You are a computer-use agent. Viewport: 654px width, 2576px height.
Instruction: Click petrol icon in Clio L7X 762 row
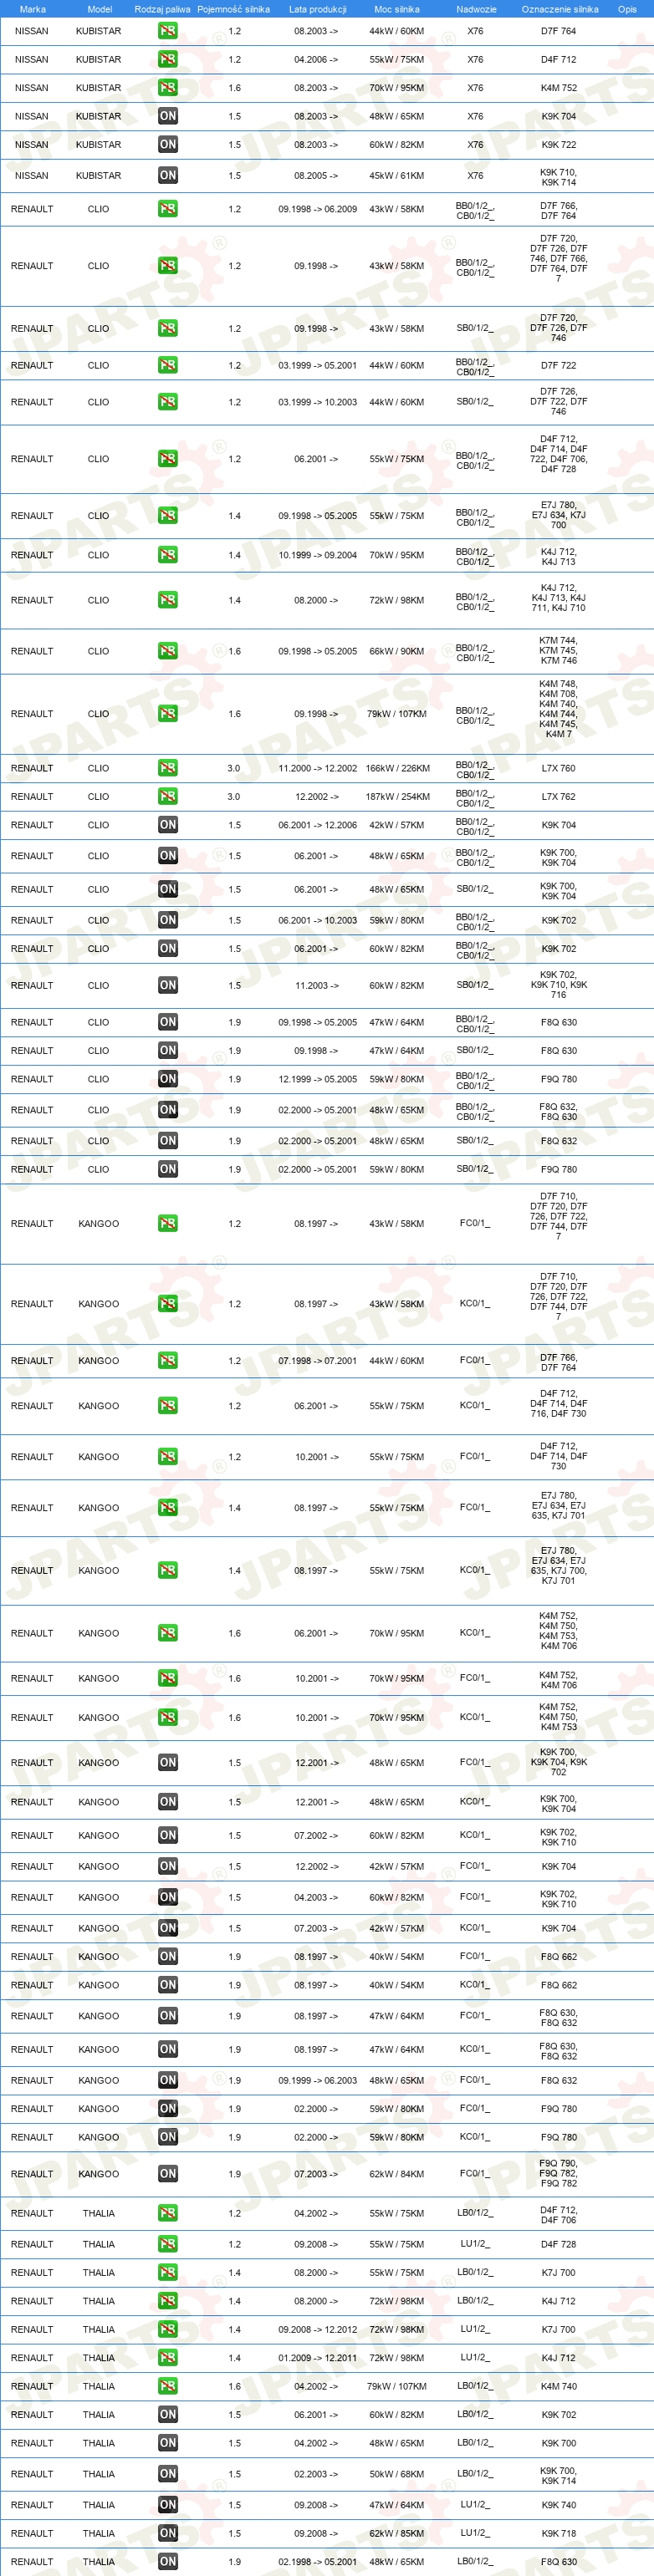(167, 797)
